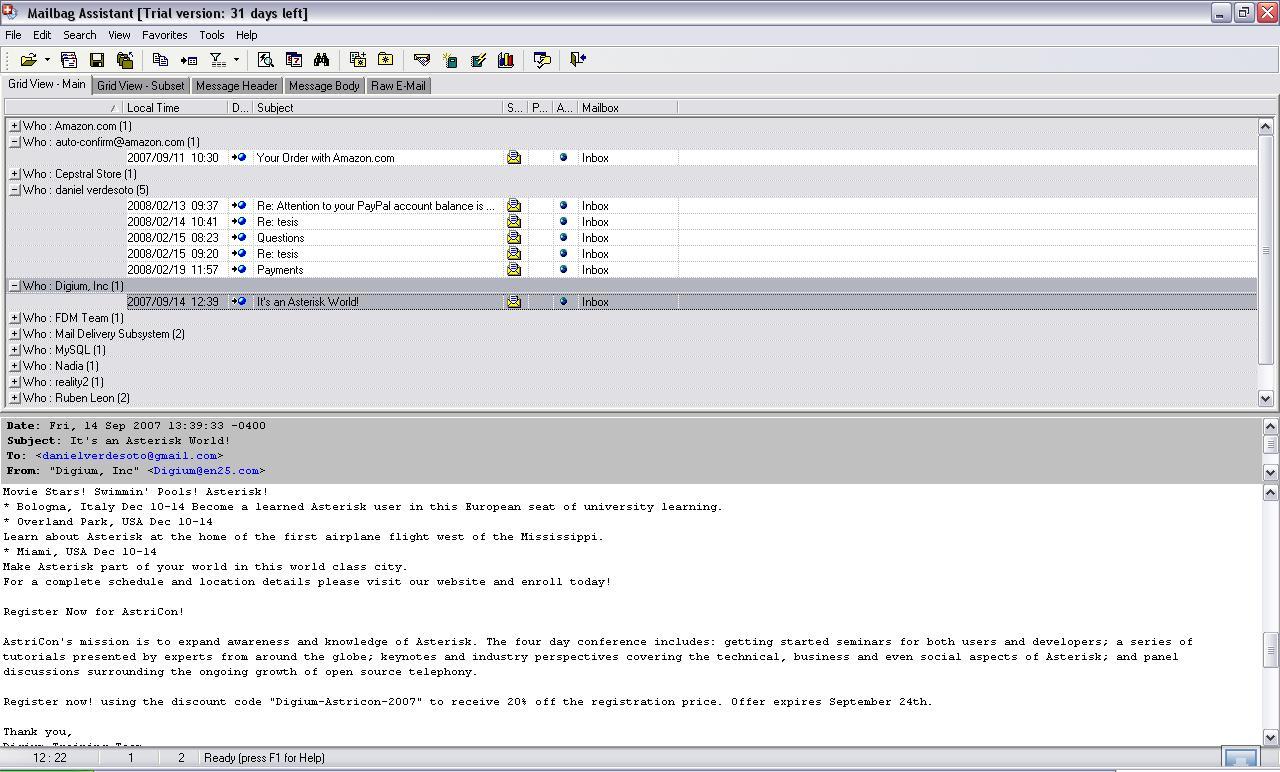This screenshot has height=772, width=1280.
Task: Open the filter icon's dropdown arrow
Action: (236, 60)
